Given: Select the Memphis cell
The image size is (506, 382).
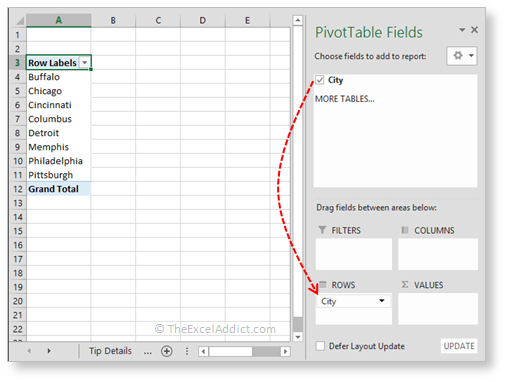Looking at the screenshot, I should coord(59,147).
